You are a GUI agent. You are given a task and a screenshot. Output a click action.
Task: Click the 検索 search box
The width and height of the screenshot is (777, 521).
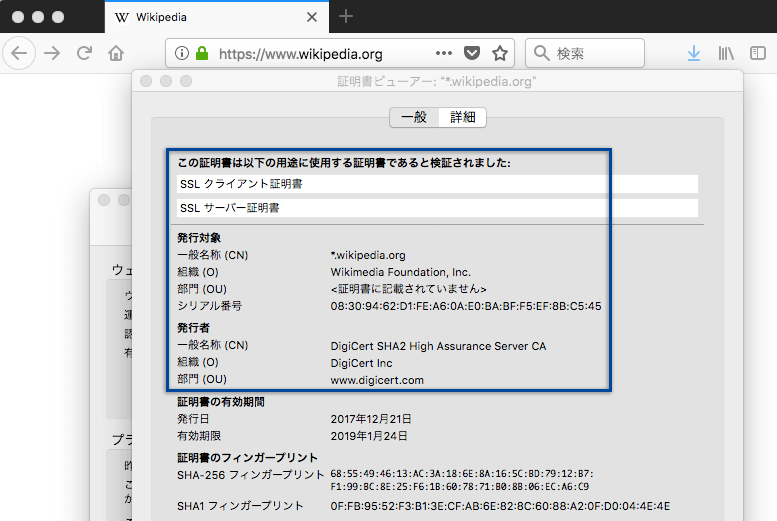pos(585,53)
